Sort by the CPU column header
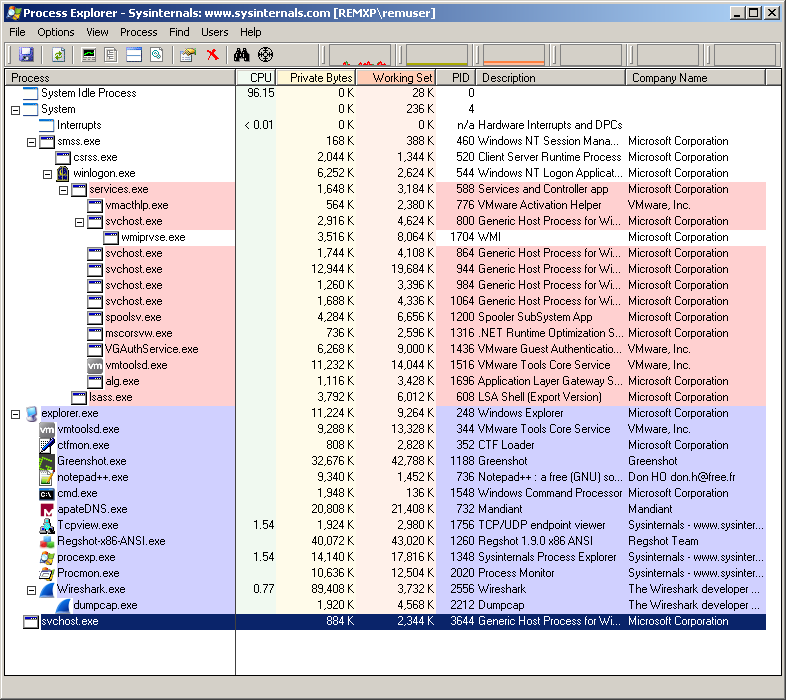This screenshot has width=786, height=700. click(x=256, y=78)
